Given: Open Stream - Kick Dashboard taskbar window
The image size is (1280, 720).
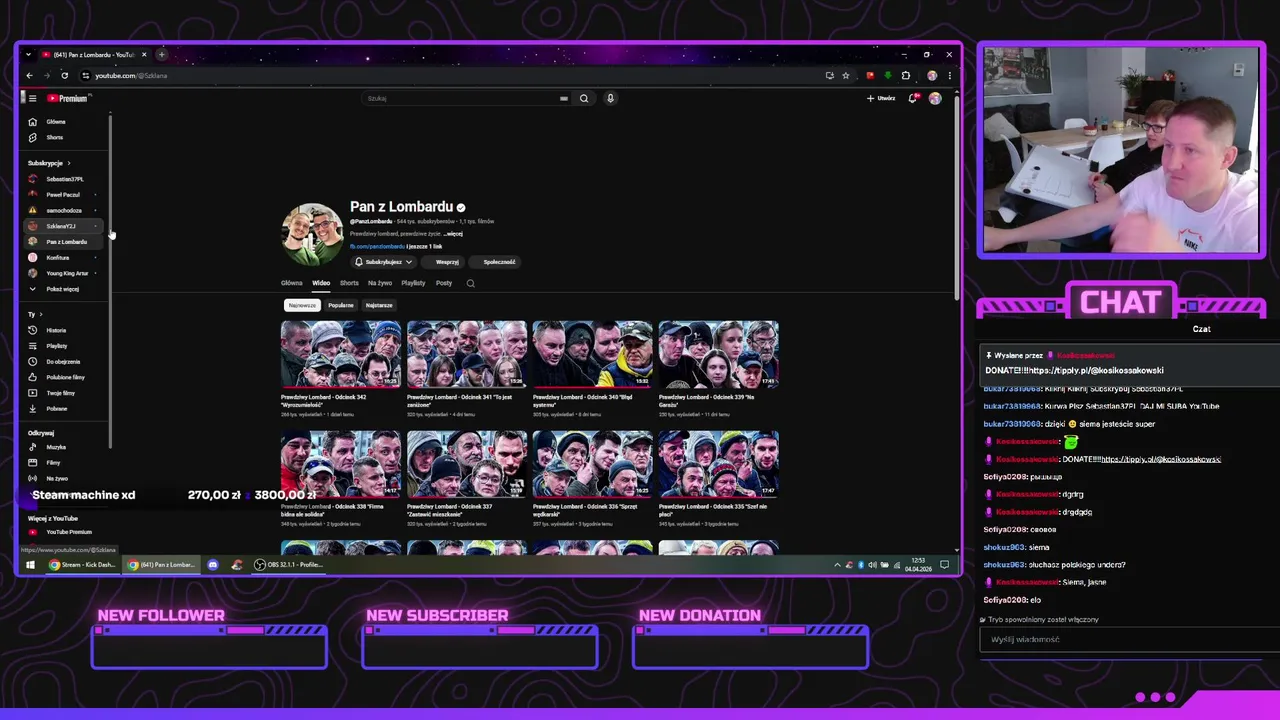Looking at the screenshot, I should 84,565.
